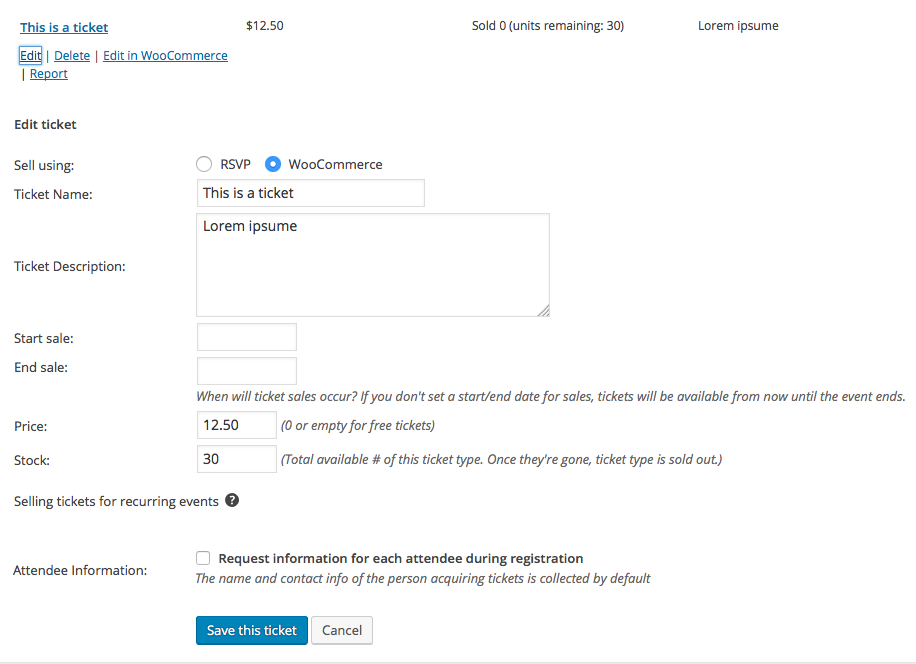The width and height of the screenshot is (916, 664).
Task: Open the 'This is a ticket' link
Action: 64,27
